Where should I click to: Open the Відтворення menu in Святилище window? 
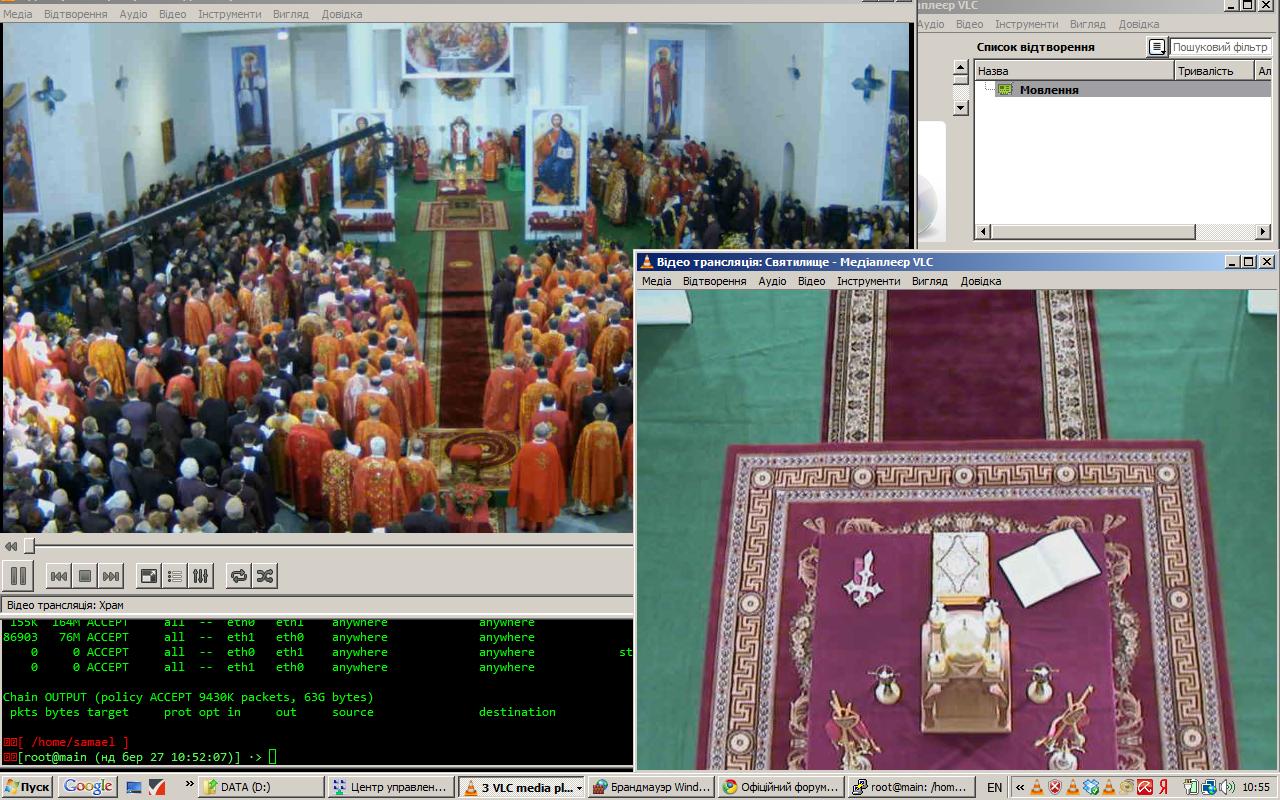point(714,281)
